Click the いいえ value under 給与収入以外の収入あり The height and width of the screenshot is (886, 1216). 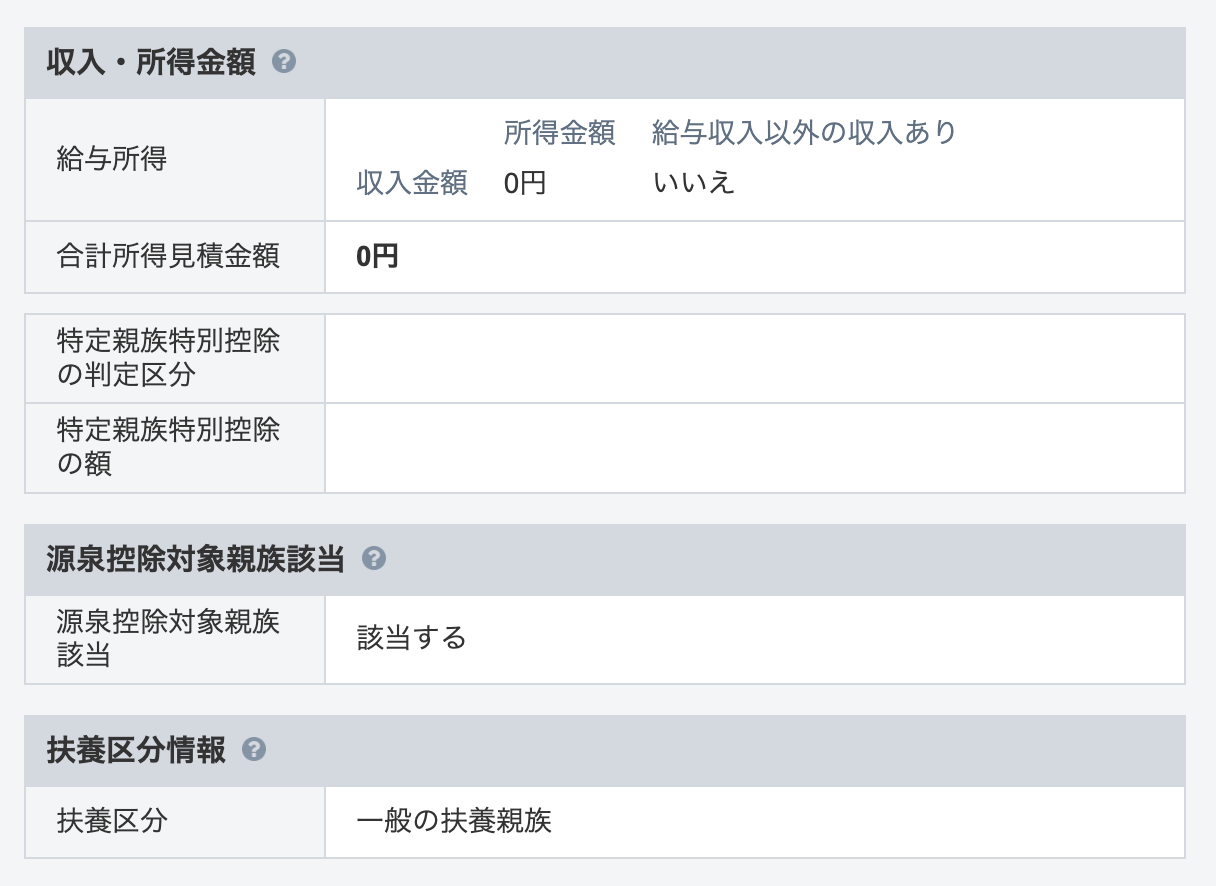coord(694,183)
